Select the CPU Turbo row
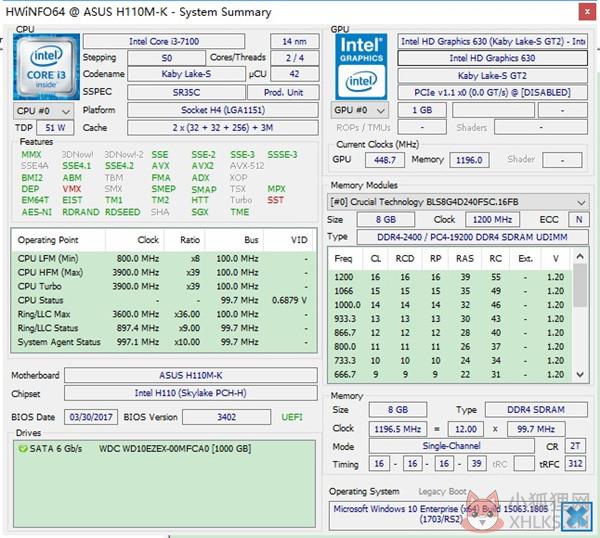 tap(164, 286)
